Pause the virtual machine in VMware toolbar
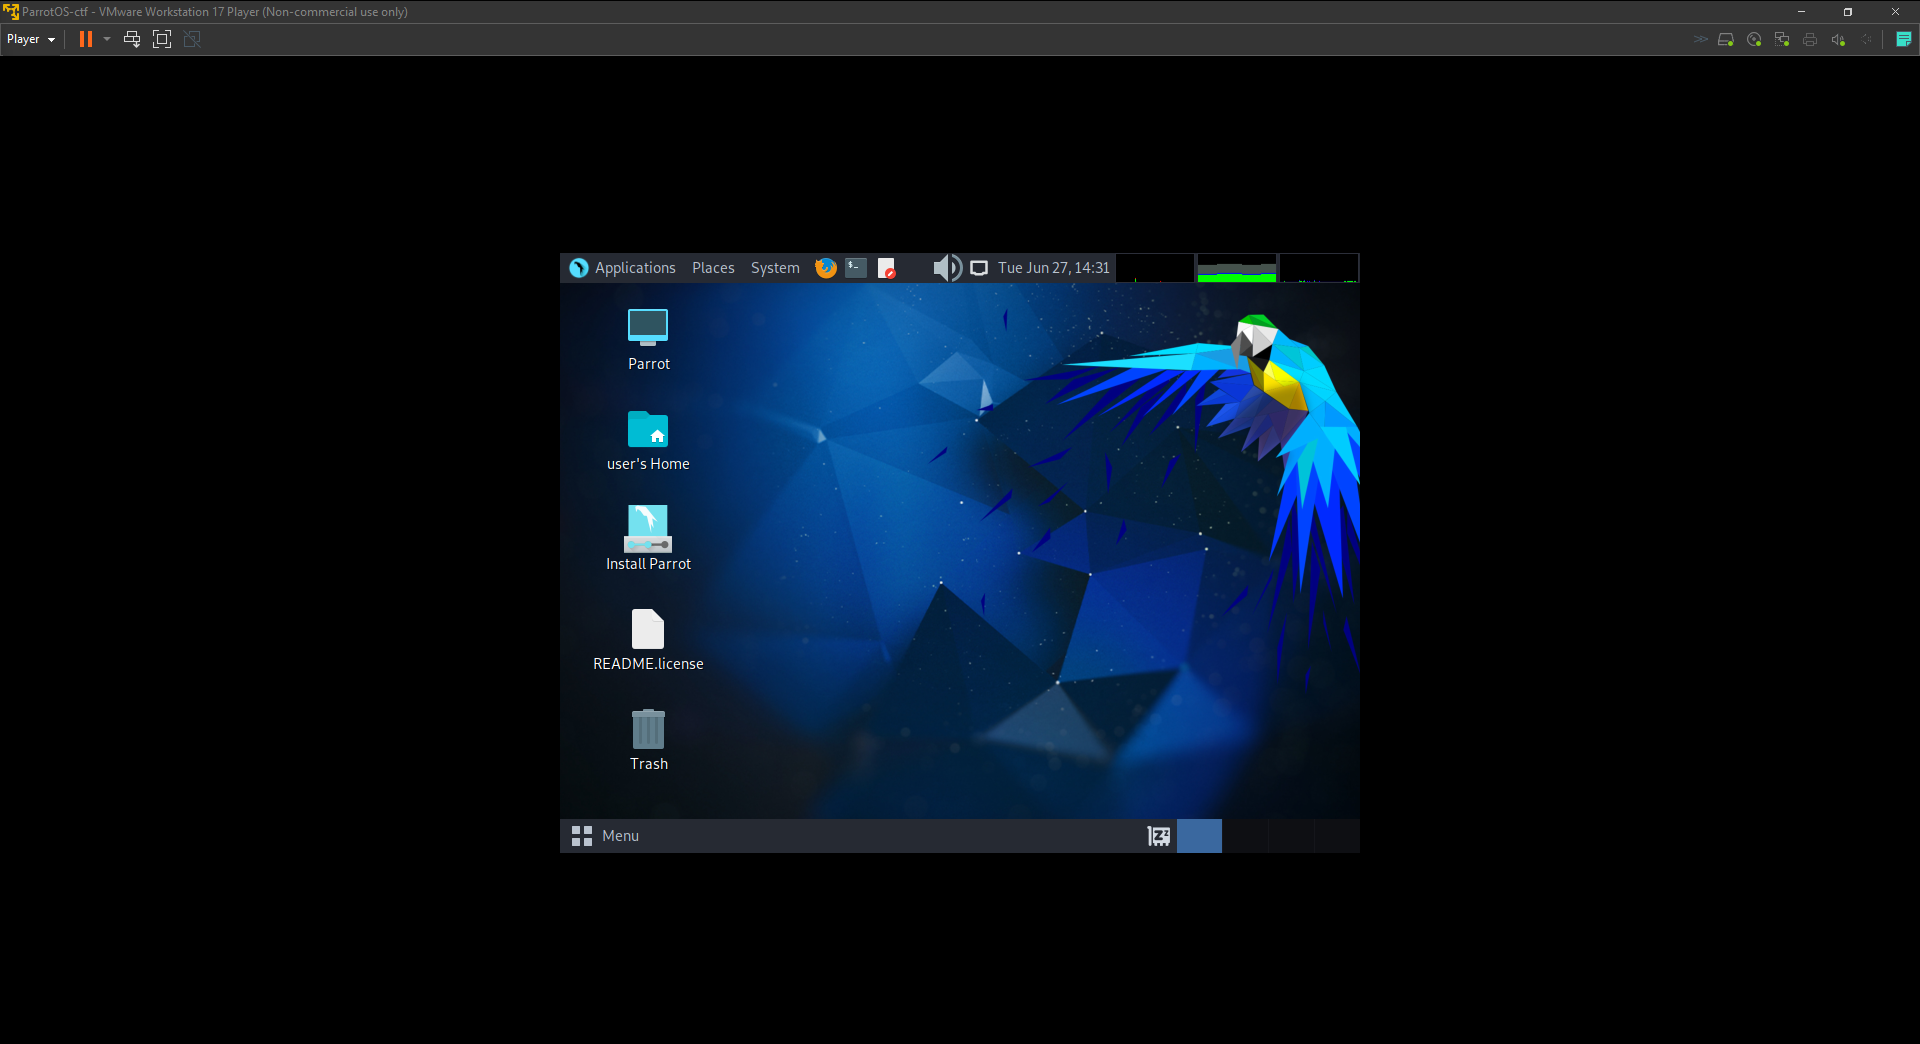The height and width of the screenshot is (1044, 1920). pyautogui.click(x=85, y=39)
